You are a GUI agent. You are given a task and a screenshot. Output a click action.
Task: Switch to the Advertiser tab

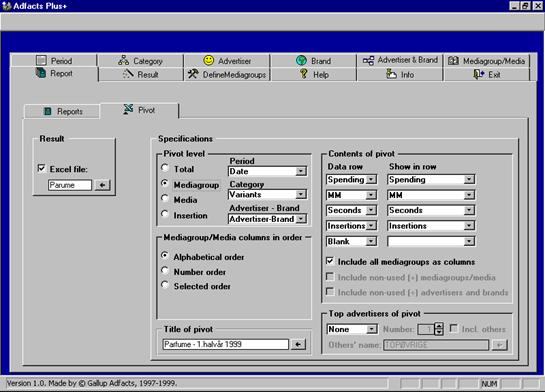pyautogui.click(x=227, y=60)
